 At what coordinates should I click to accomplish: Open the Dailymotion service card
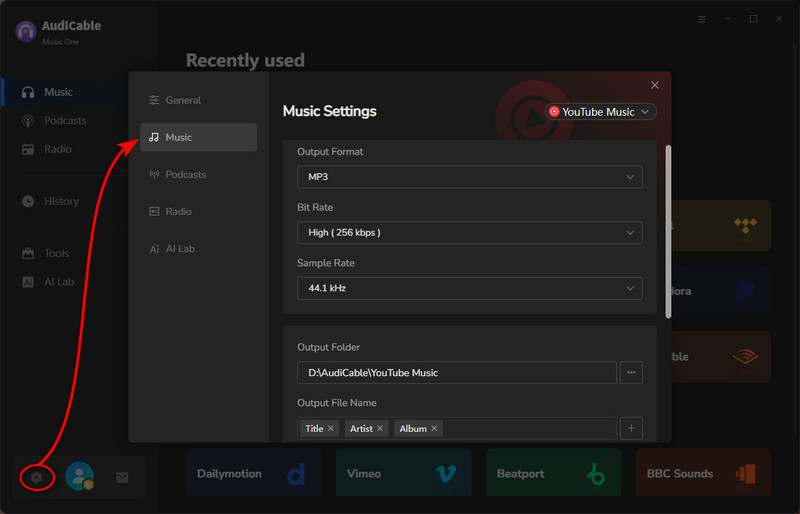pyautogui.click(x=254, y=473)
